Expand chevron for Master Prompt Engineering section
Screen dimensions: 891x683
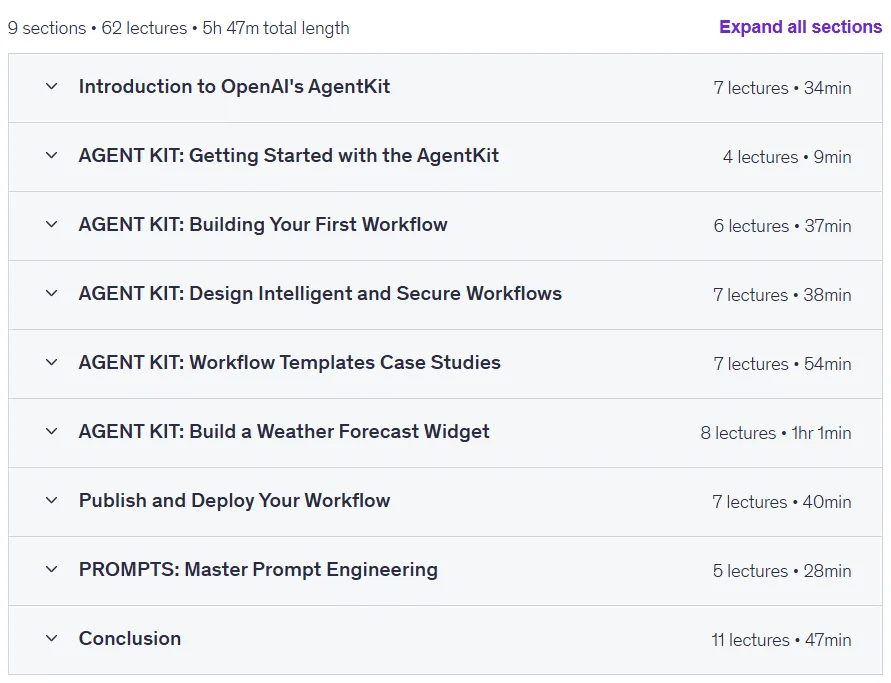pos(51,569)
